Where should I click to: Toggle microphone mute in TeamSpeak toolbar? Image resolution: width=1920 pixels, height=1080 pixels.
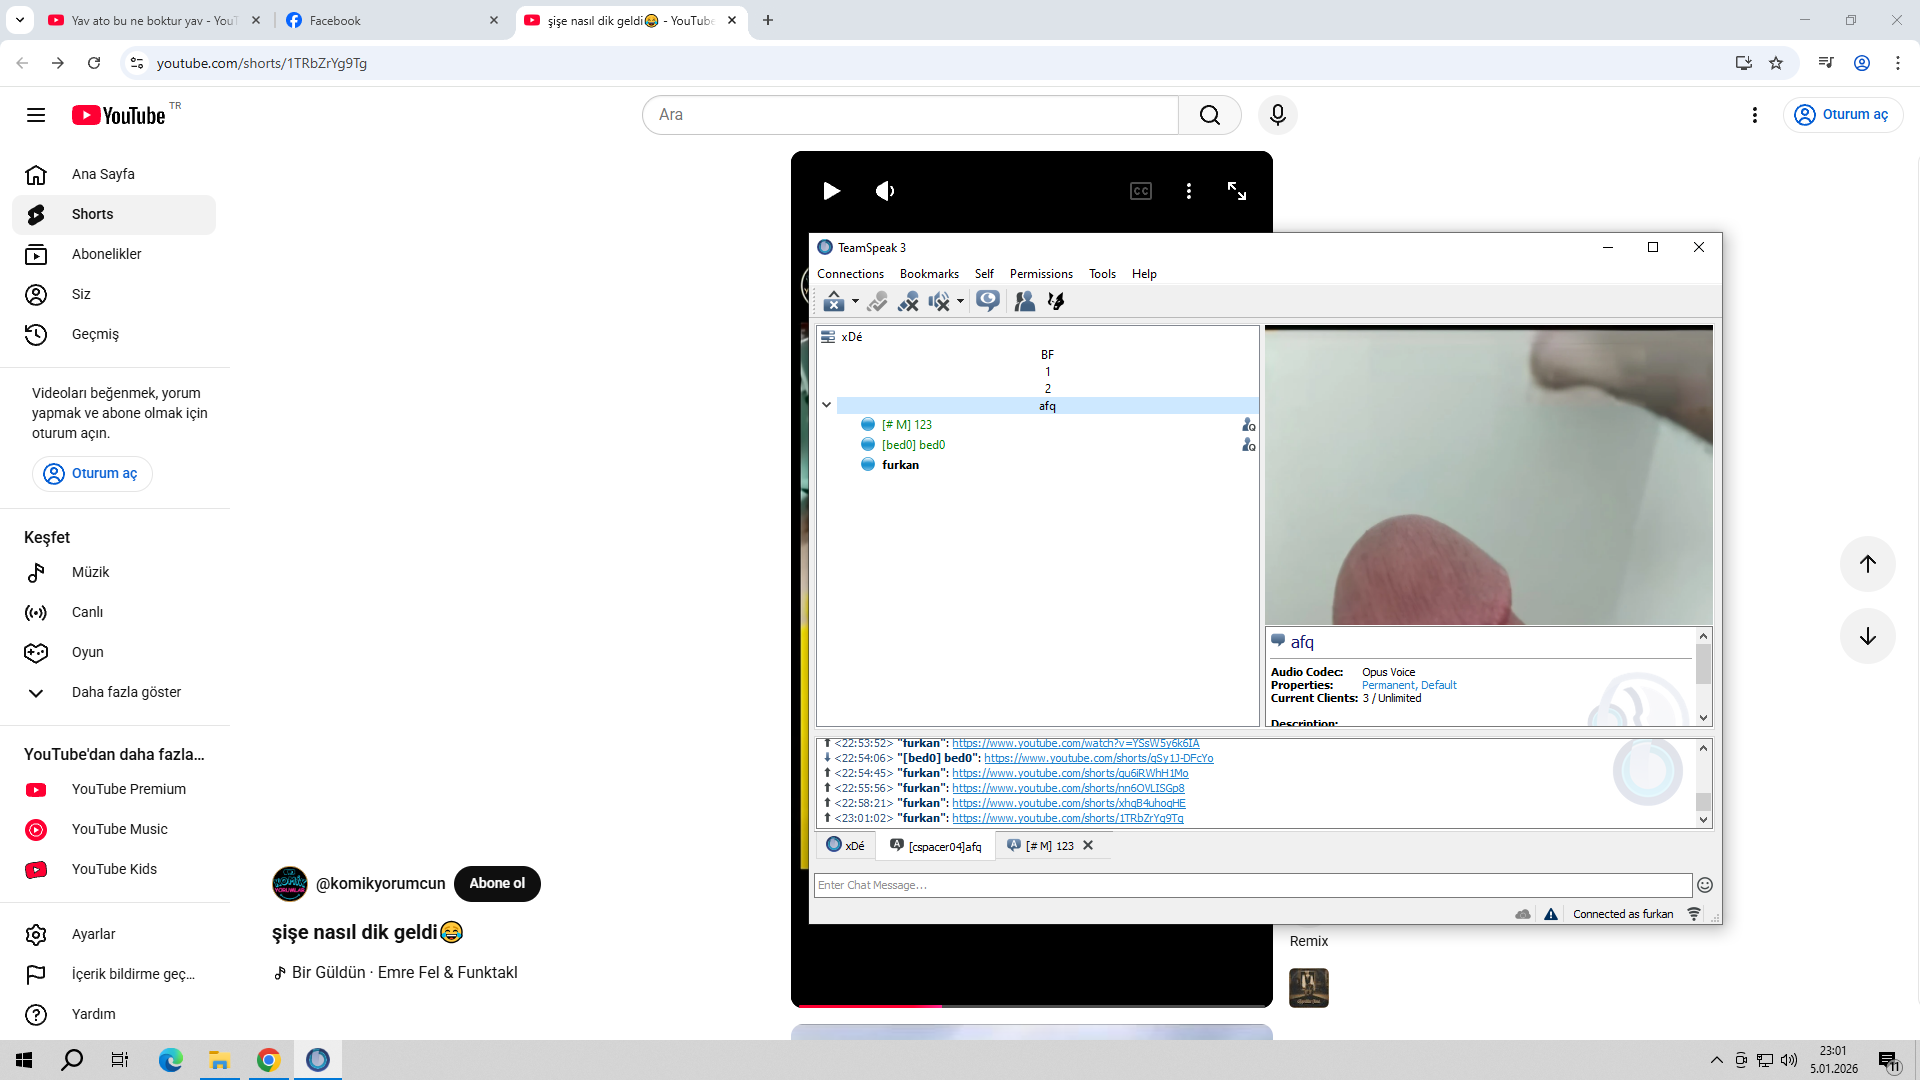coord(908,301)
